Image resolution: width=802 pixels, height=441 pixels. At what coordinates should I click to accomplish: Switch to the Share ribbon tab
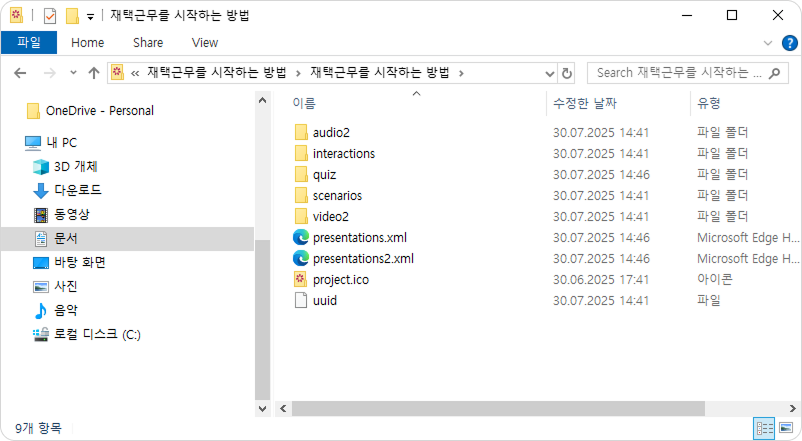point(148,42)
